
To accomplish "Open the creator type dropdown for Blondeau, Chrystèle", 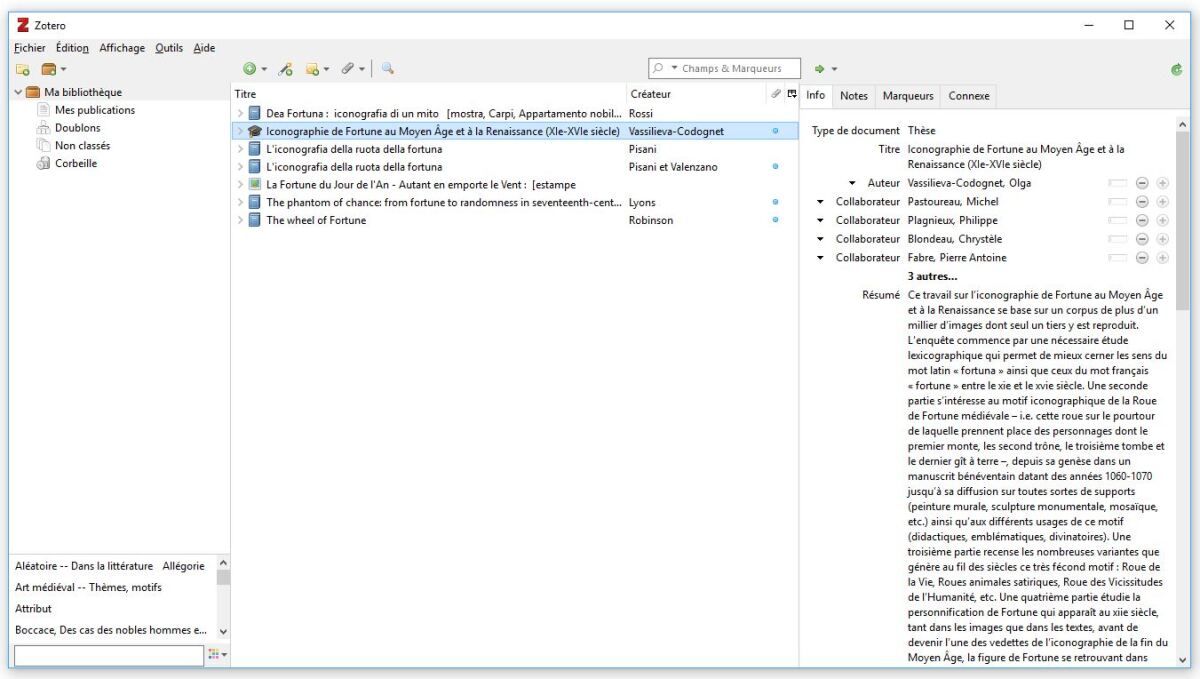I will pos(820,239).
